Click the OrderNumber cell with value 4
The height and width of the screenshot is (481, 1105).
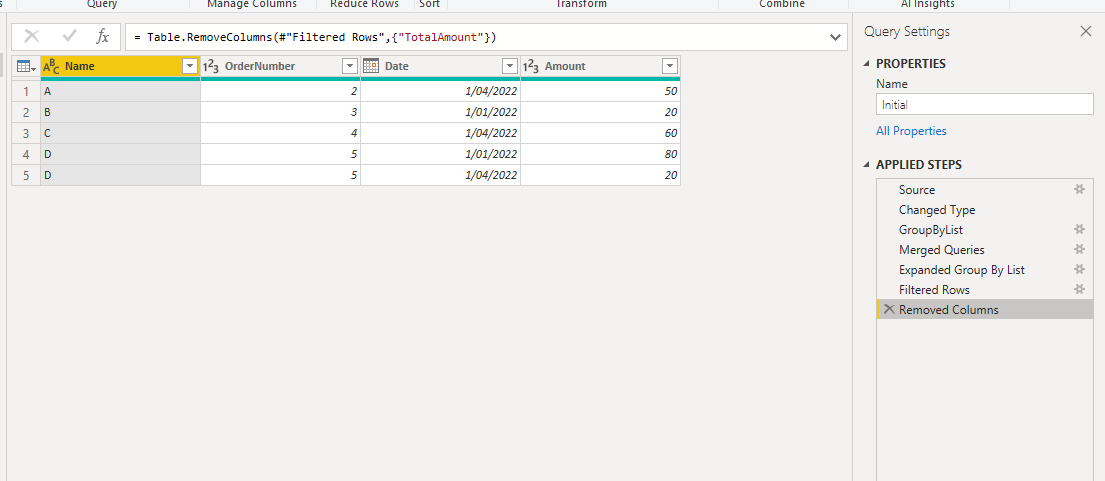click(x=280, y=133)
